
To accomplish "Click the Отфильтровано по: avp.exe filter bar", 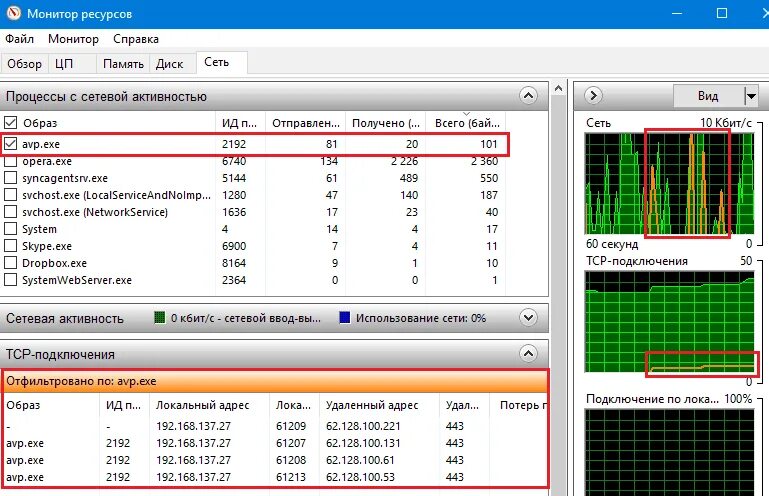I will tap(275, 381).
